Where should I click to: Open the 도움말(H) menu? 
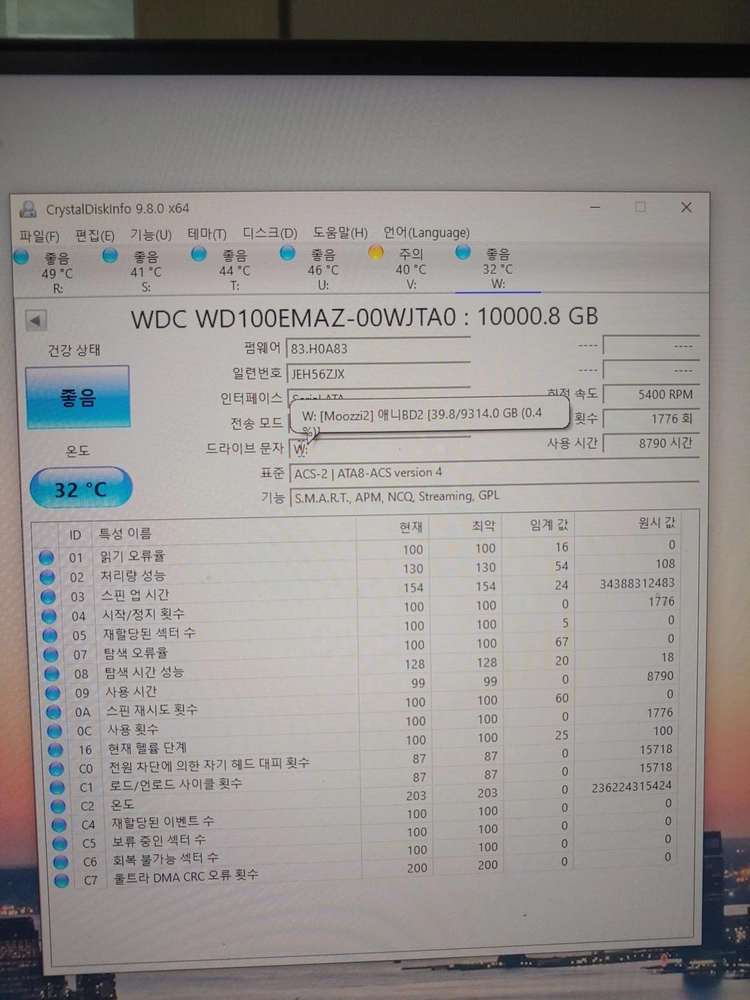click(340, 233)
